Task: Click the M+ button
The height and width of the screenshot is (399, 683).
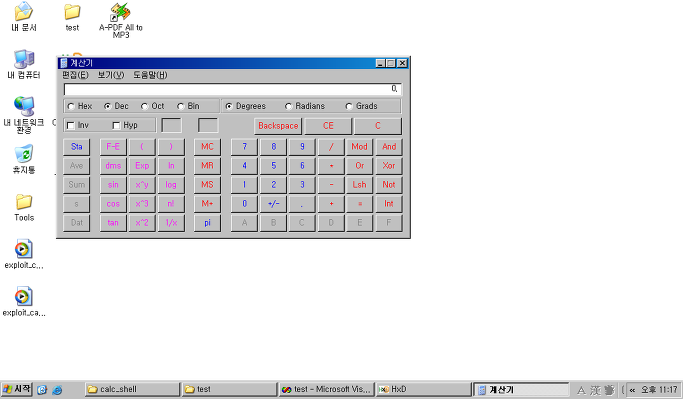Action: 207,204
